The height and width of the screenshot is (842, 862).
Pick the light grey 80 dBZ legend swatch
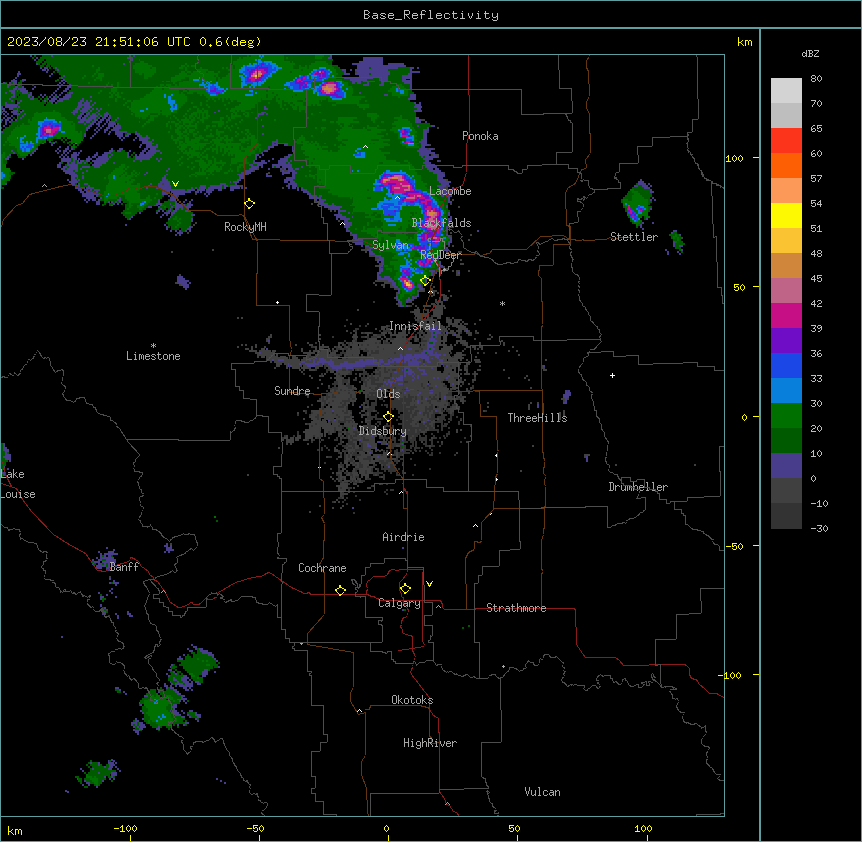(x=786, y=91)
